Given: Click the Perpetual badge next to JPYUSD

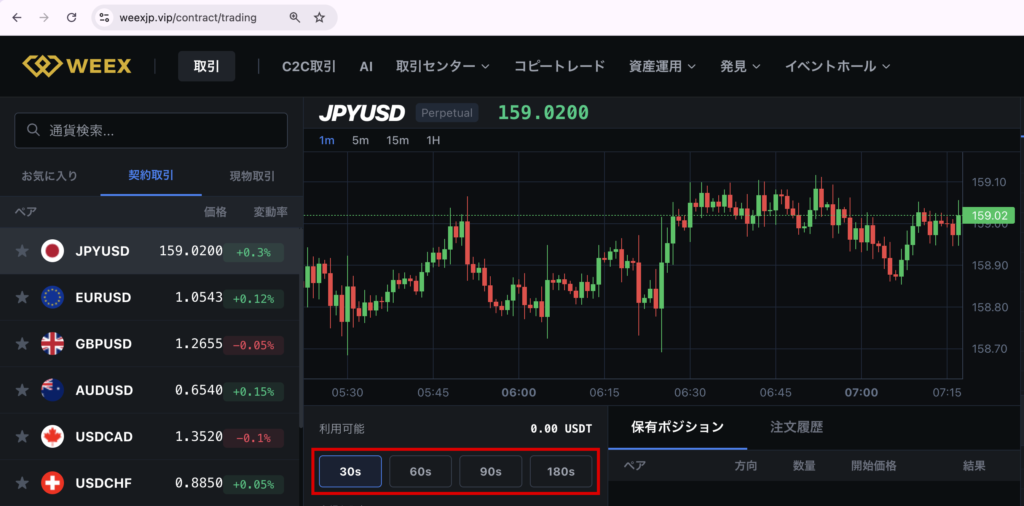Looking at the screenshot, I should coord(447,113).
